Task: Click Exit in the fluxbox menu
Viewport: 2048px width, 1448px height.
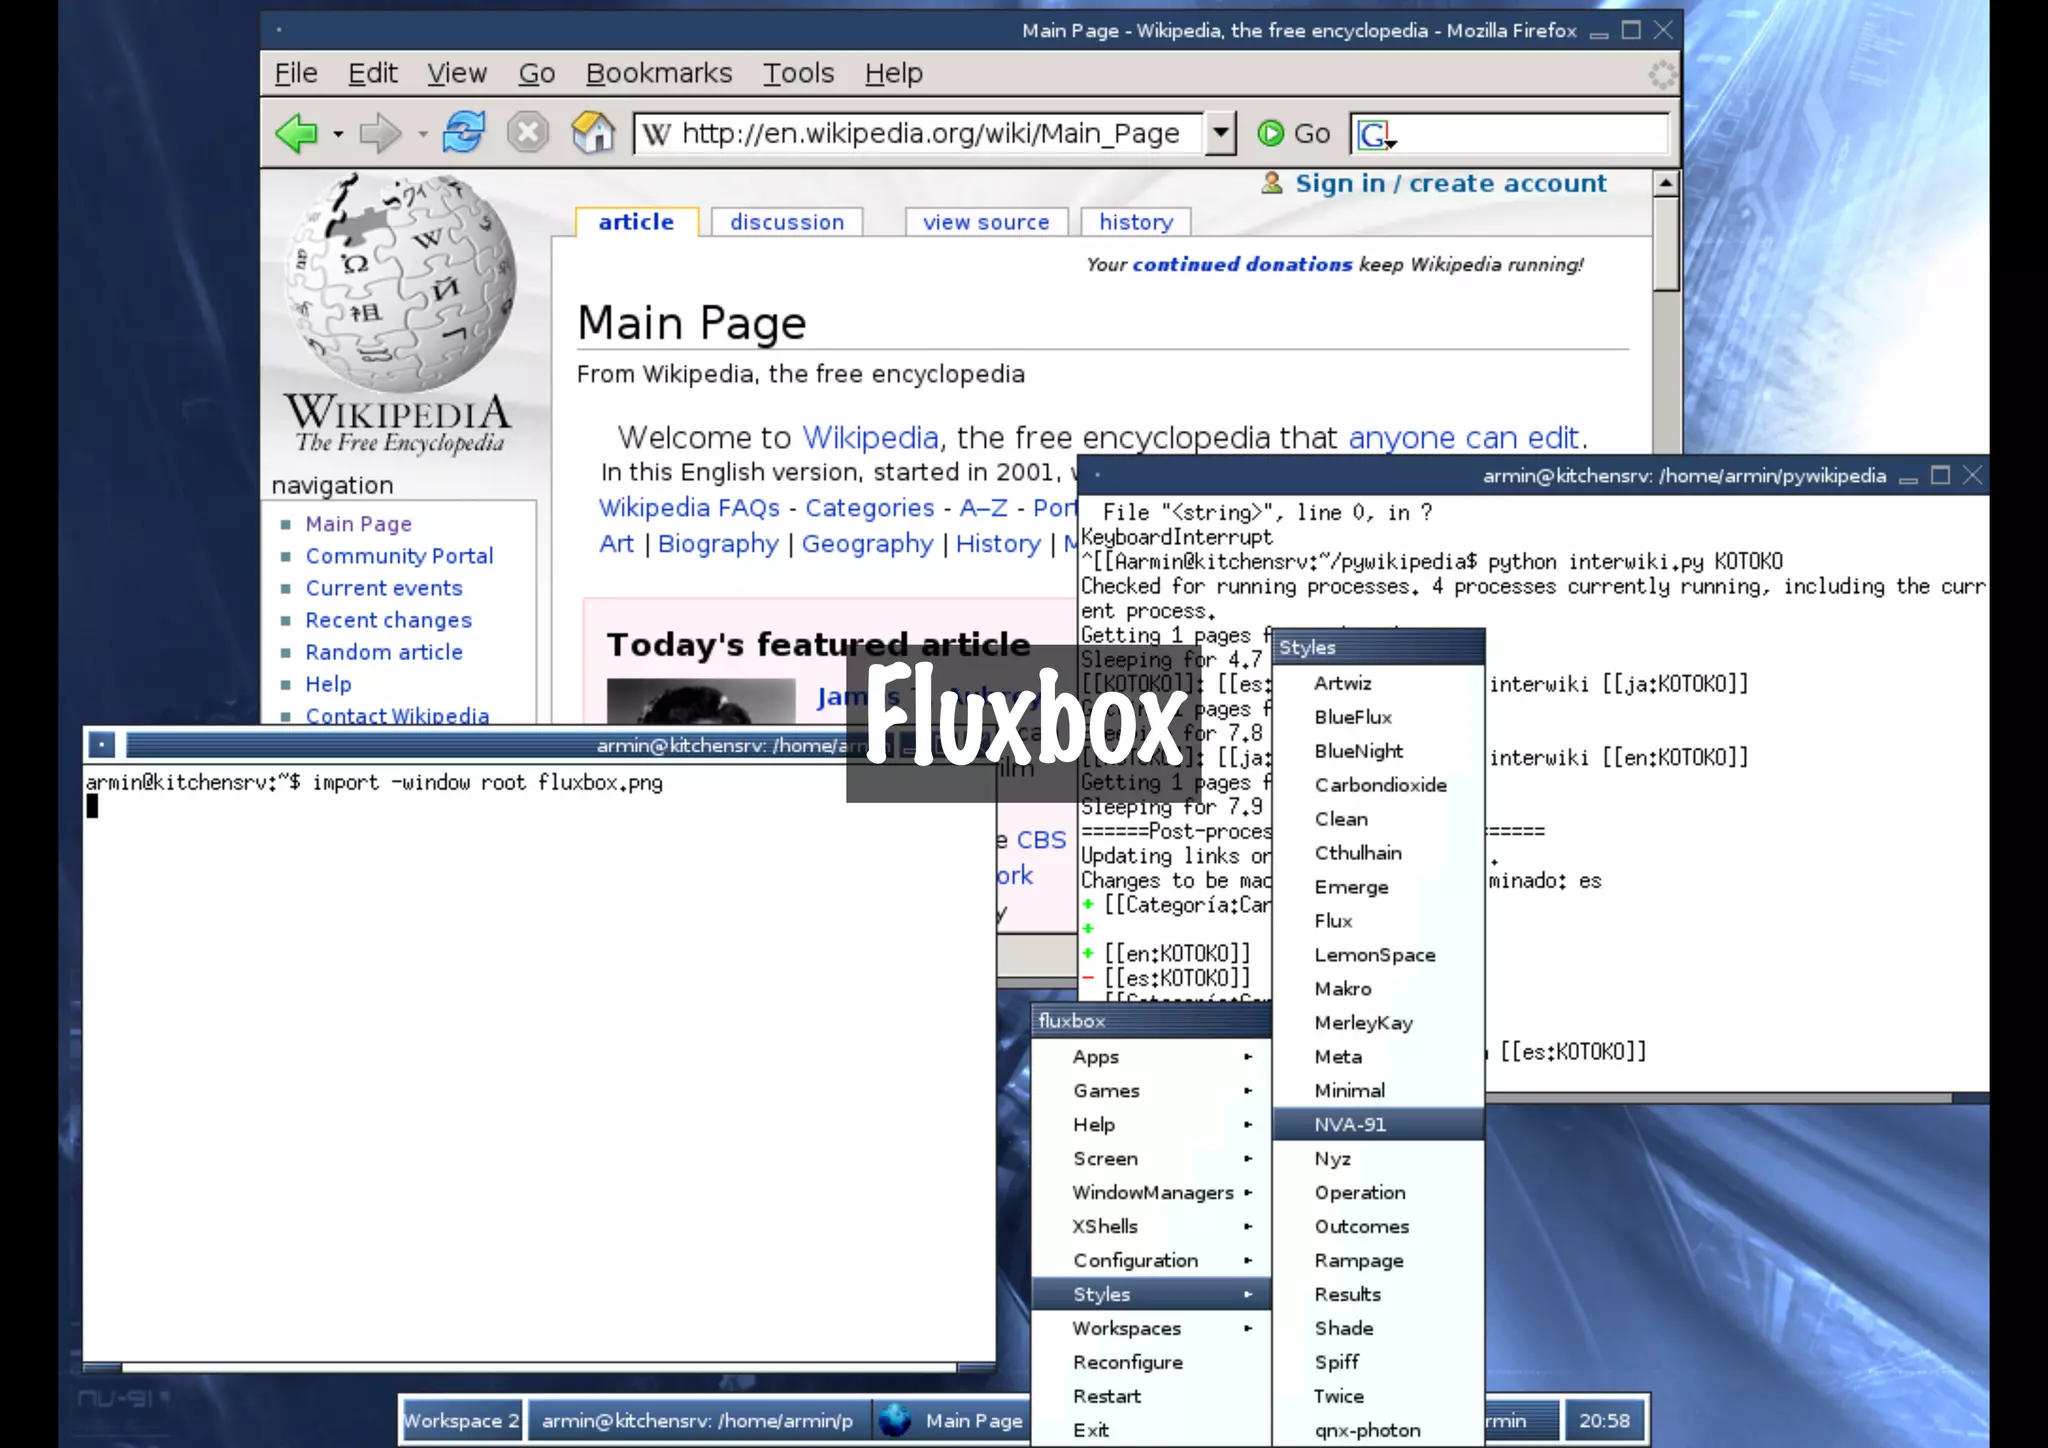Action: pos(1151,1430)
